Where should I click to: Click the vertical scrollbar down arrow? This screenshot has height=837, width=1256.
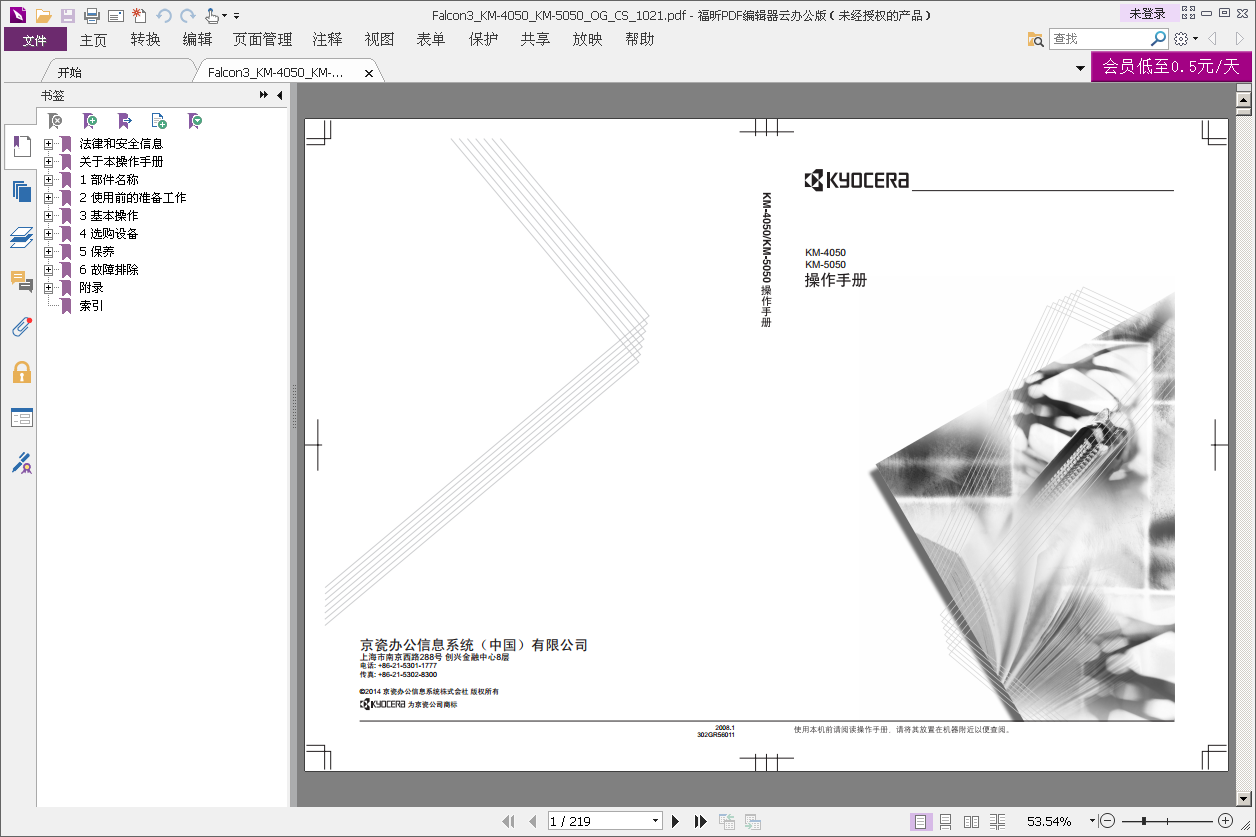tap(1244, 799)
